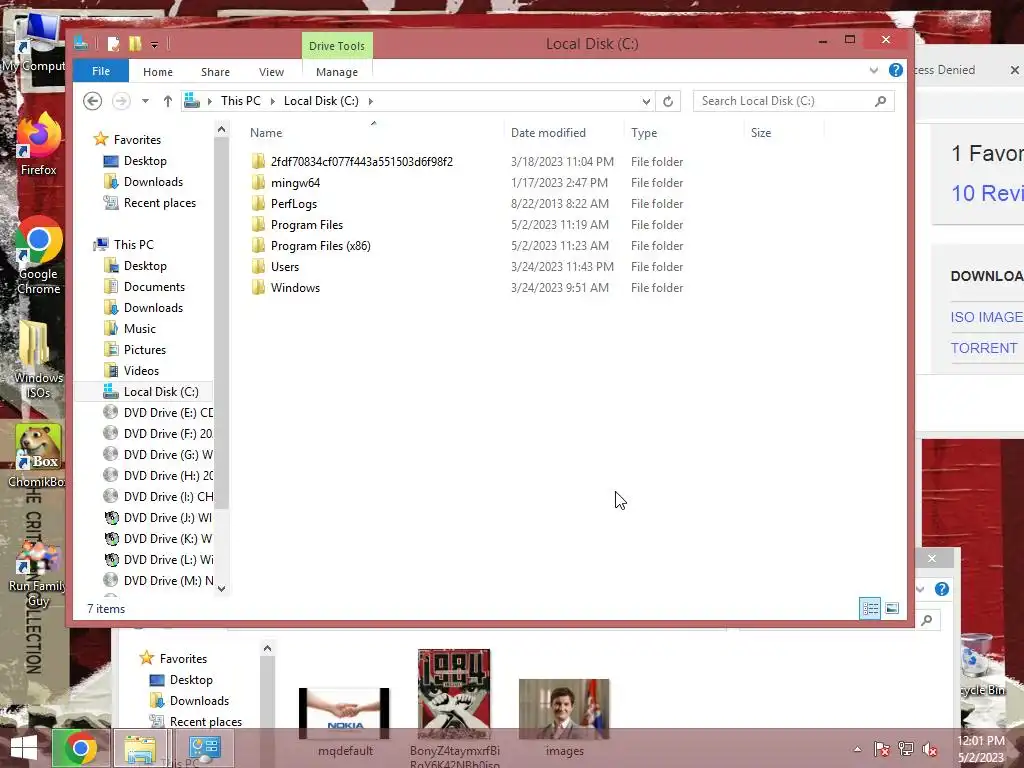1024x768 pixels.
Task: Switch to Details view button
Action: point(870,608)
